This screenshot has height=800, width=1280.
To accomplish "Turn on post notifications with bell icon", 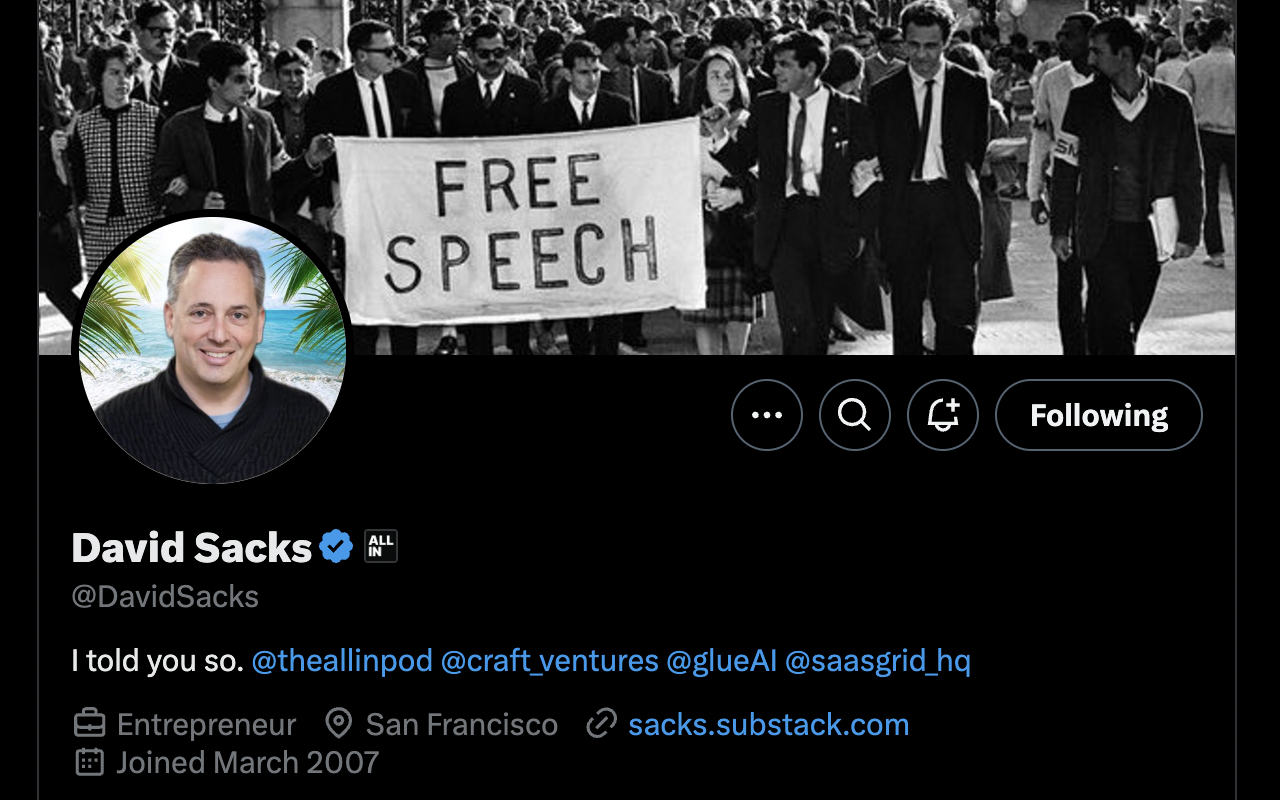I will 943,415.
